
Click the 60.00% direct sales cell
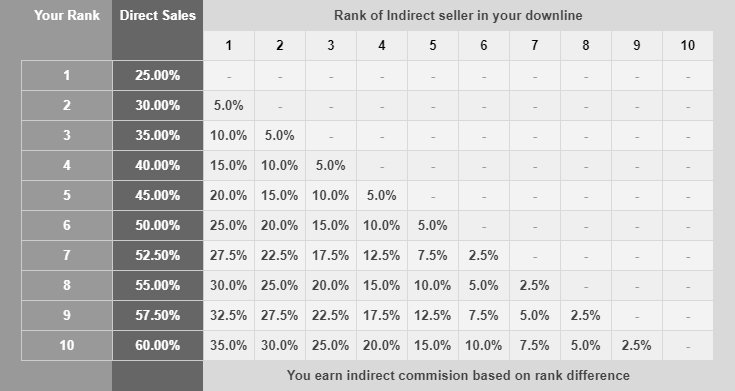point(158,346)
